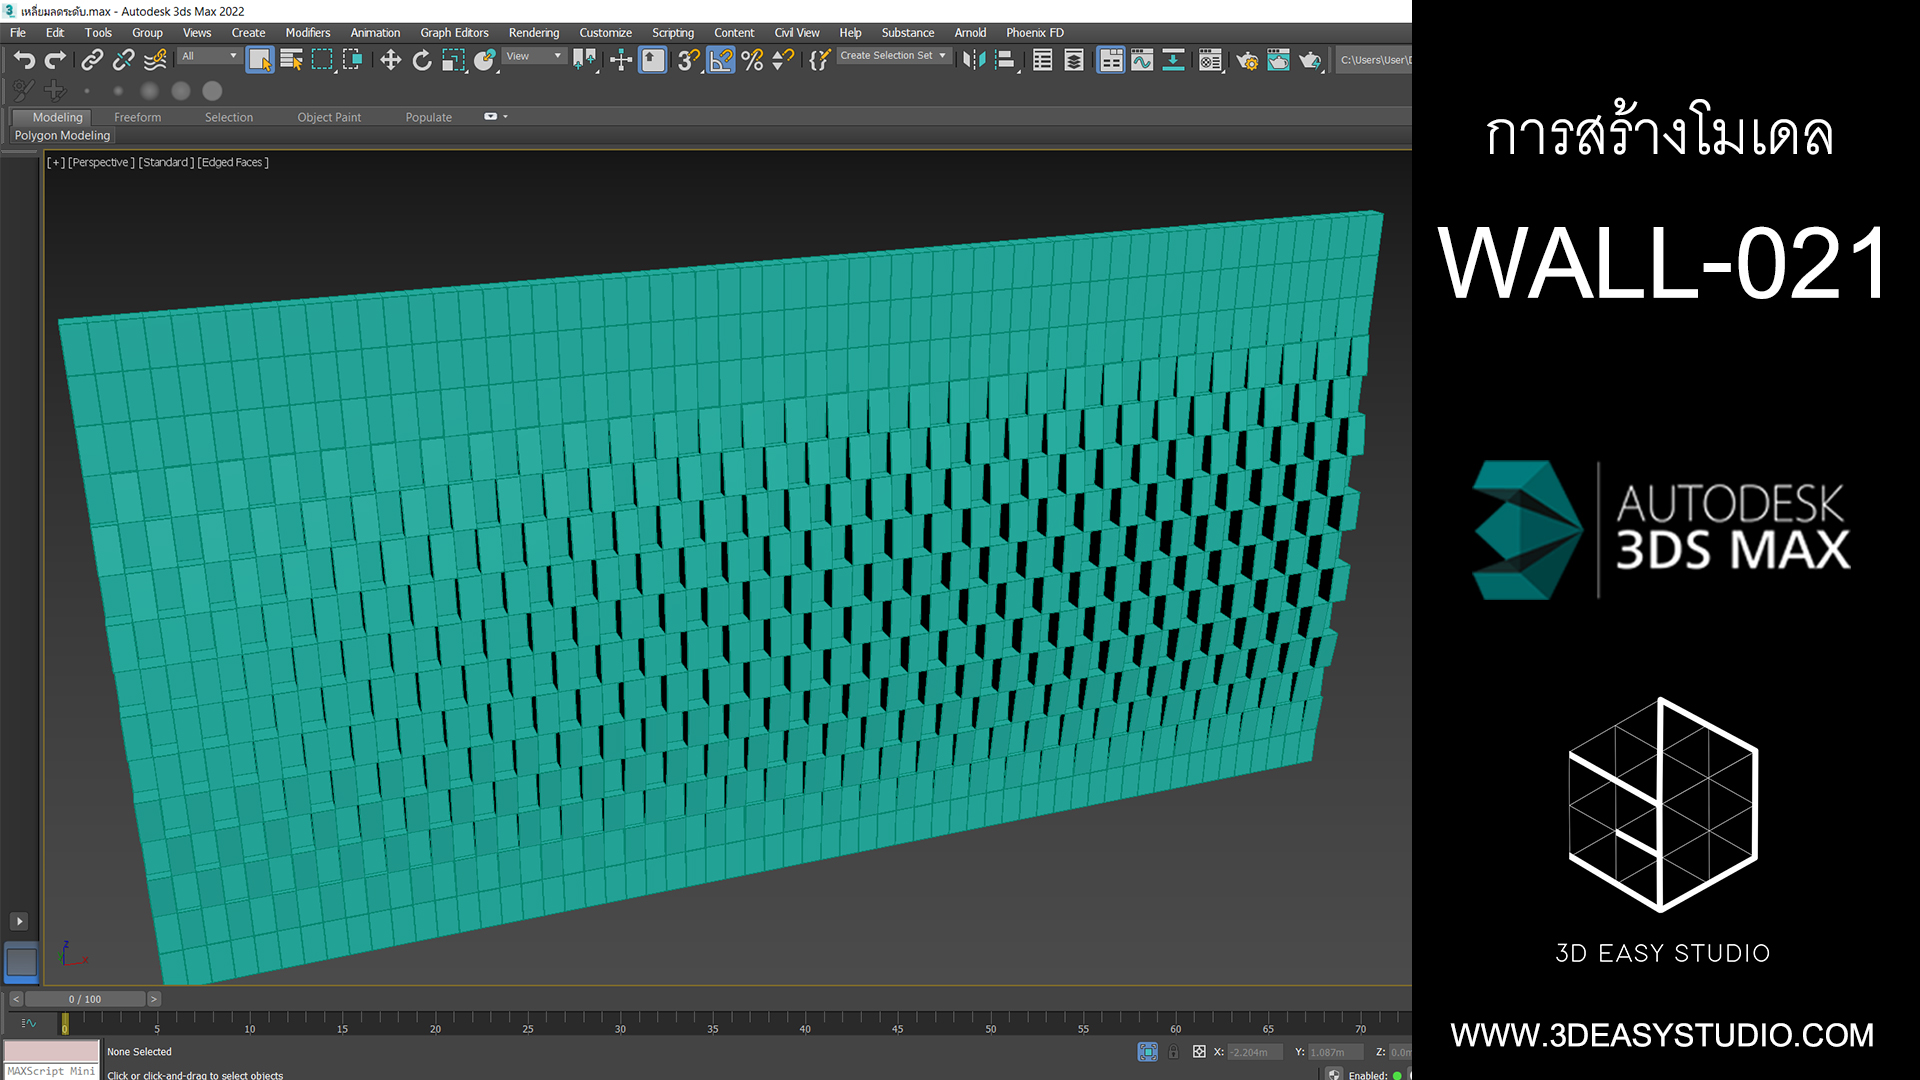Open the reference coordinate View dropdown
The height and width of the screenshot is (1080, 1920).
coord(534,56)
